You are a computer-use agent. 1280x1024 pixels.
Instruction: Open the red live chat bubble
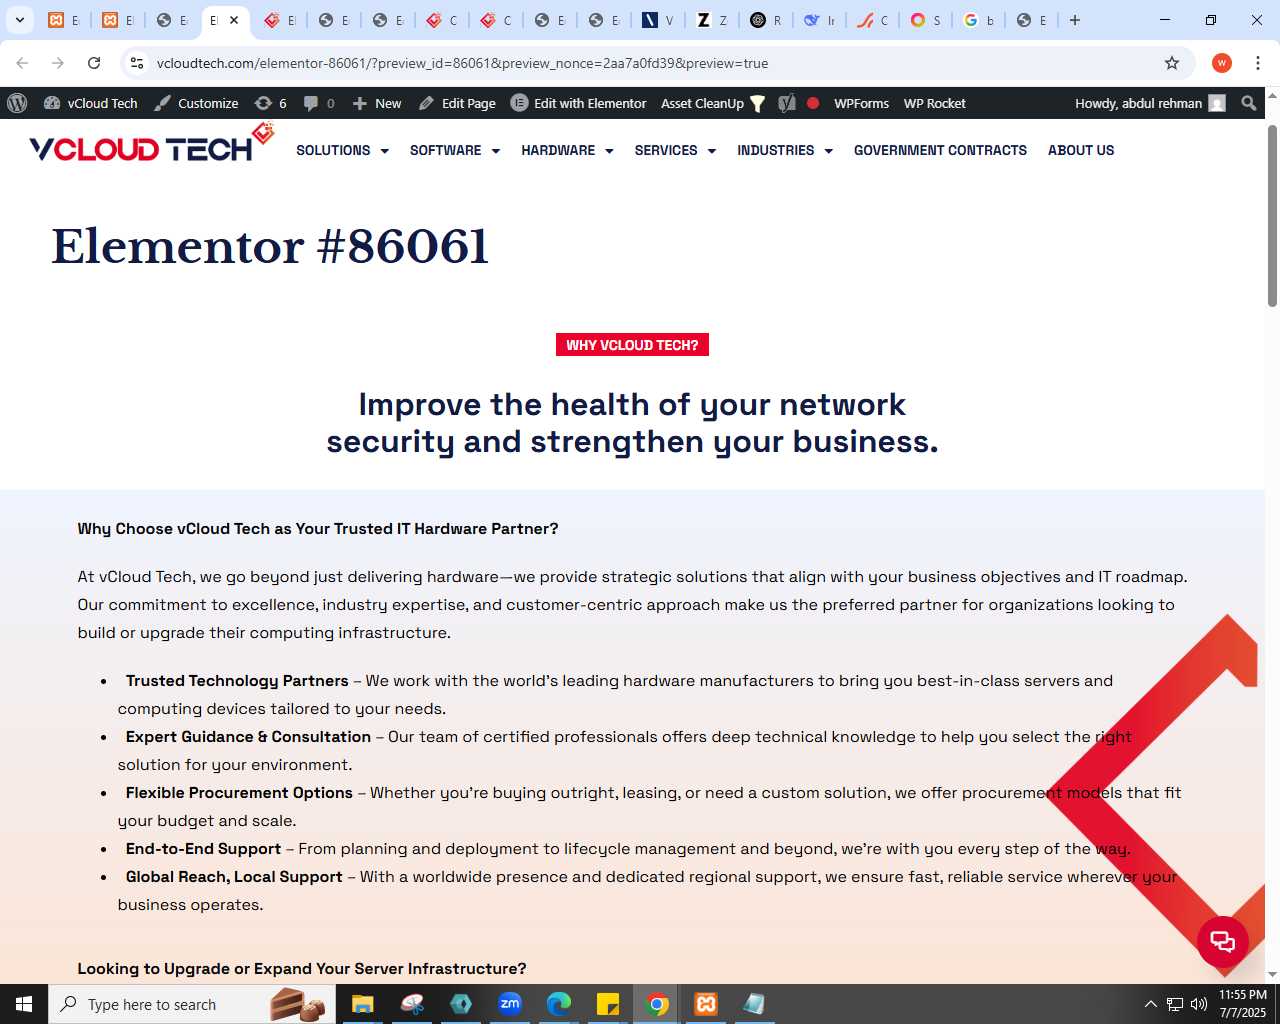(1223, 941)
